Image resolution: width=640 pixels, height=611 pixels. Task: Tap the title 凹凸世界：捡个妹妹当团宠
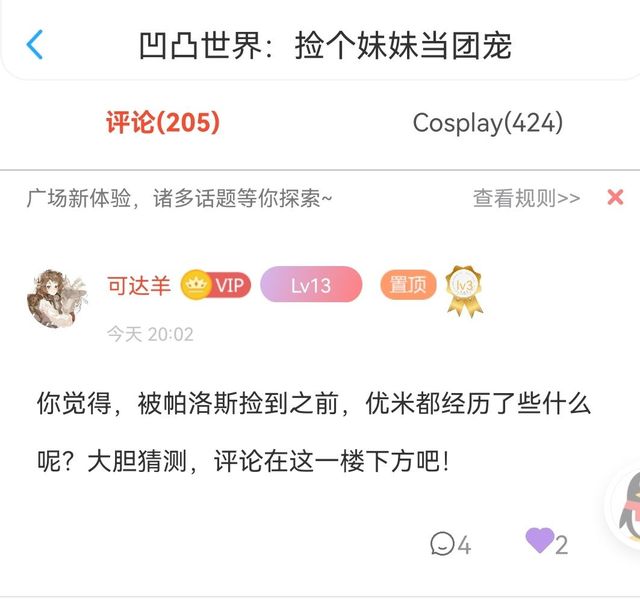[x=325, y=45]
